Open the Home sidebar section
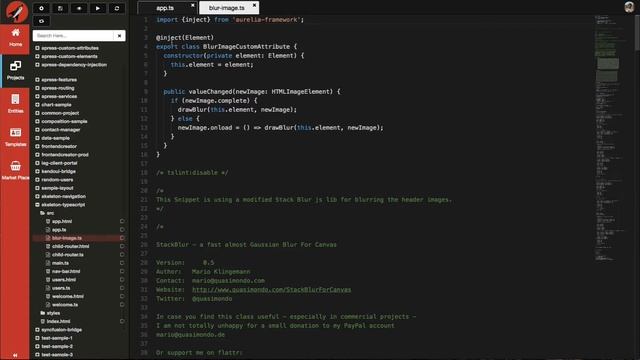Screen dimensions: 640x360 [15, 38]
